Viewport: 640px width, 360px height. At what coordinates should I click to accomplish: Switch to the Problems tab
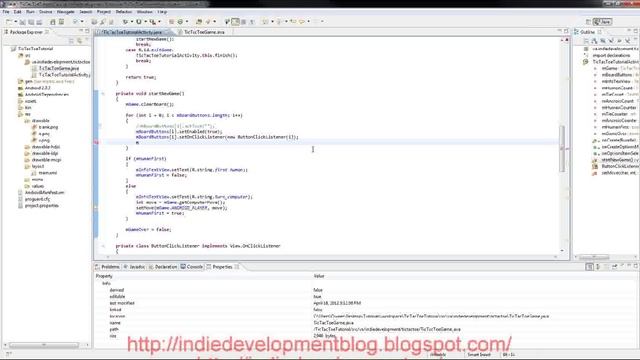pos(108,267)
